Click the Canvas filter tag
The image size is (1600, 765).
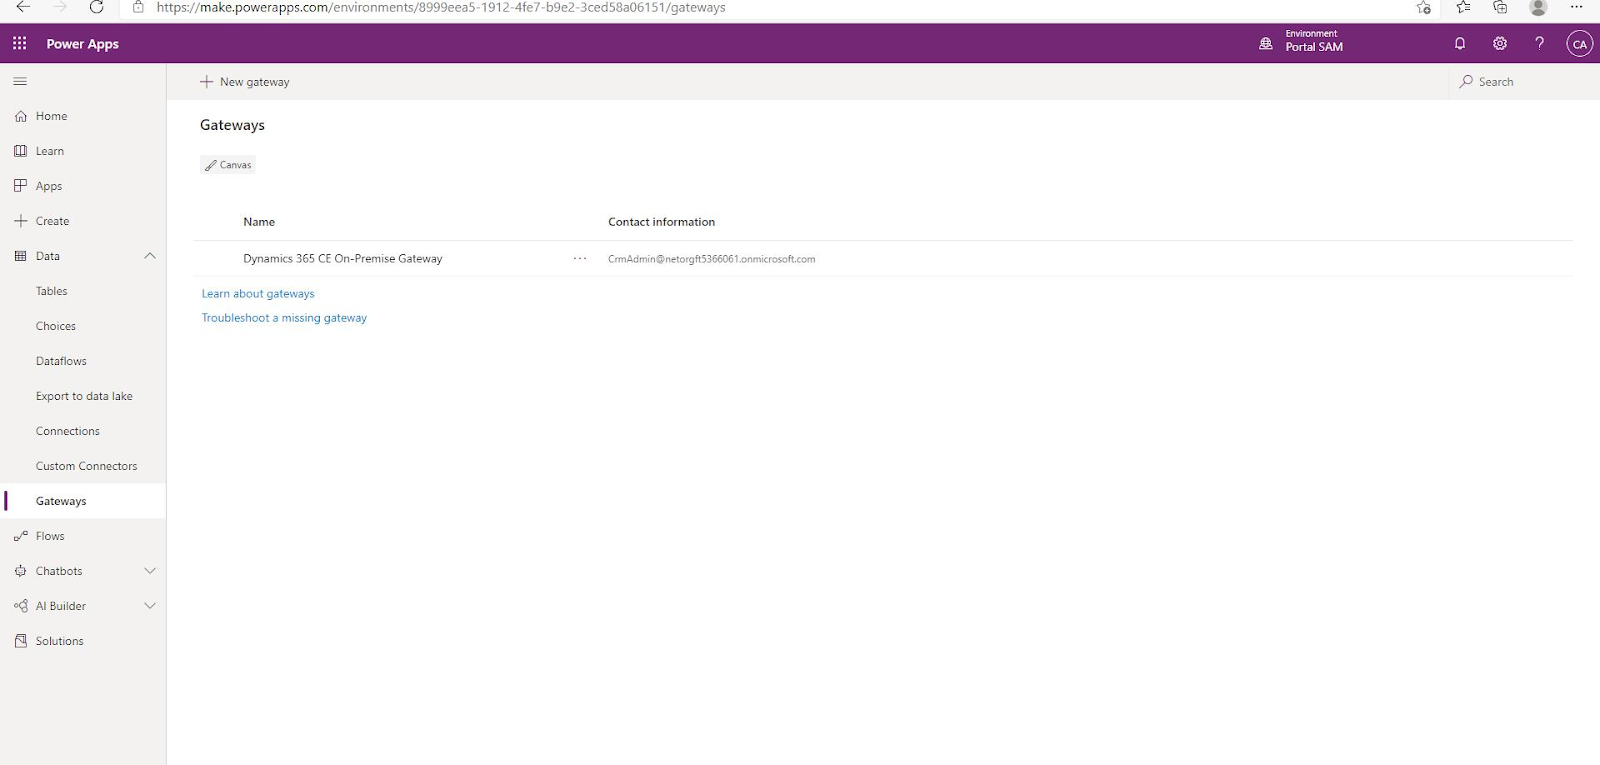pos(228,165)
